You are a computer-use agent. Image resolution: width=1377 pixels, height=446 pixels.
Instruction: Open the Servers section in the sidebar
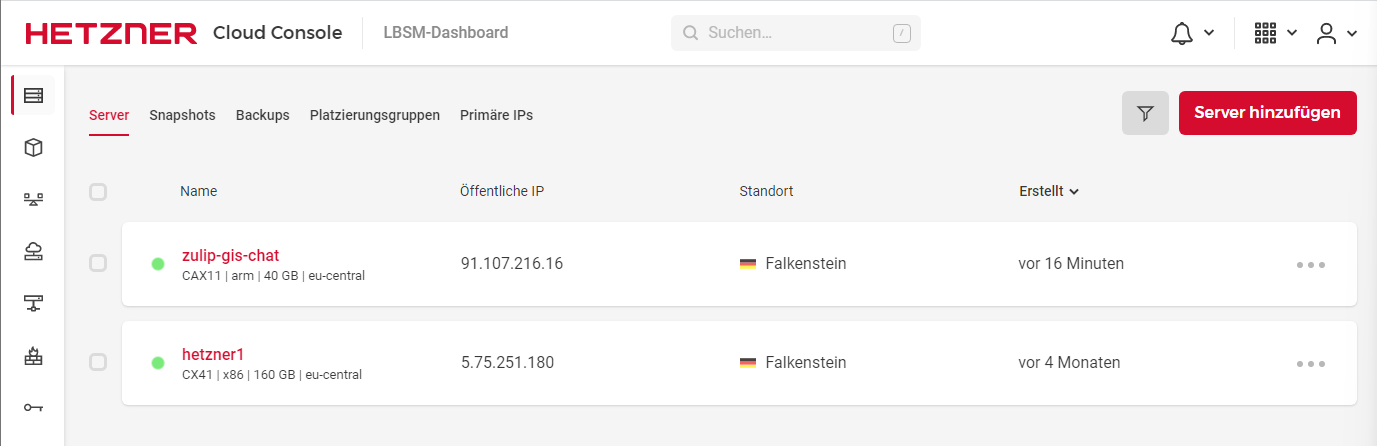coord(34,95)
